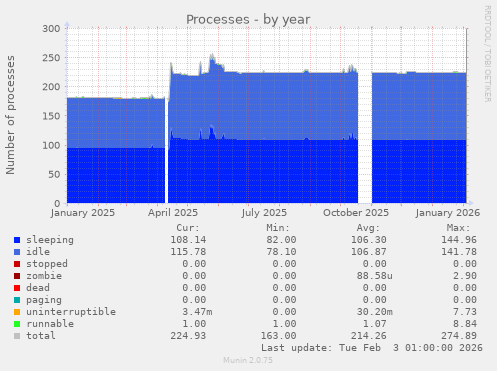Click the zombie legend color swatch
The image size is (497, 371).
click(17, 276)
